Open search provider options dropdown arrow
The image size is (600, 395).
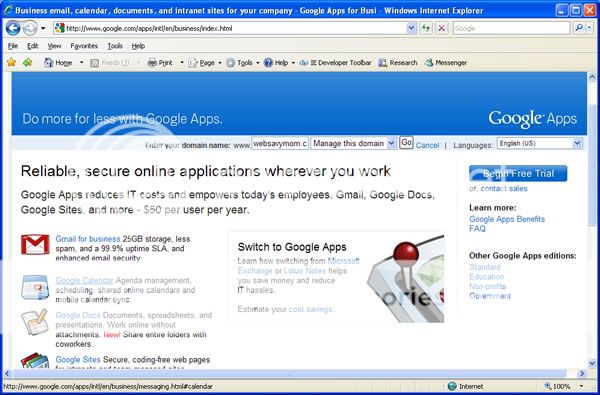[589, 28]
